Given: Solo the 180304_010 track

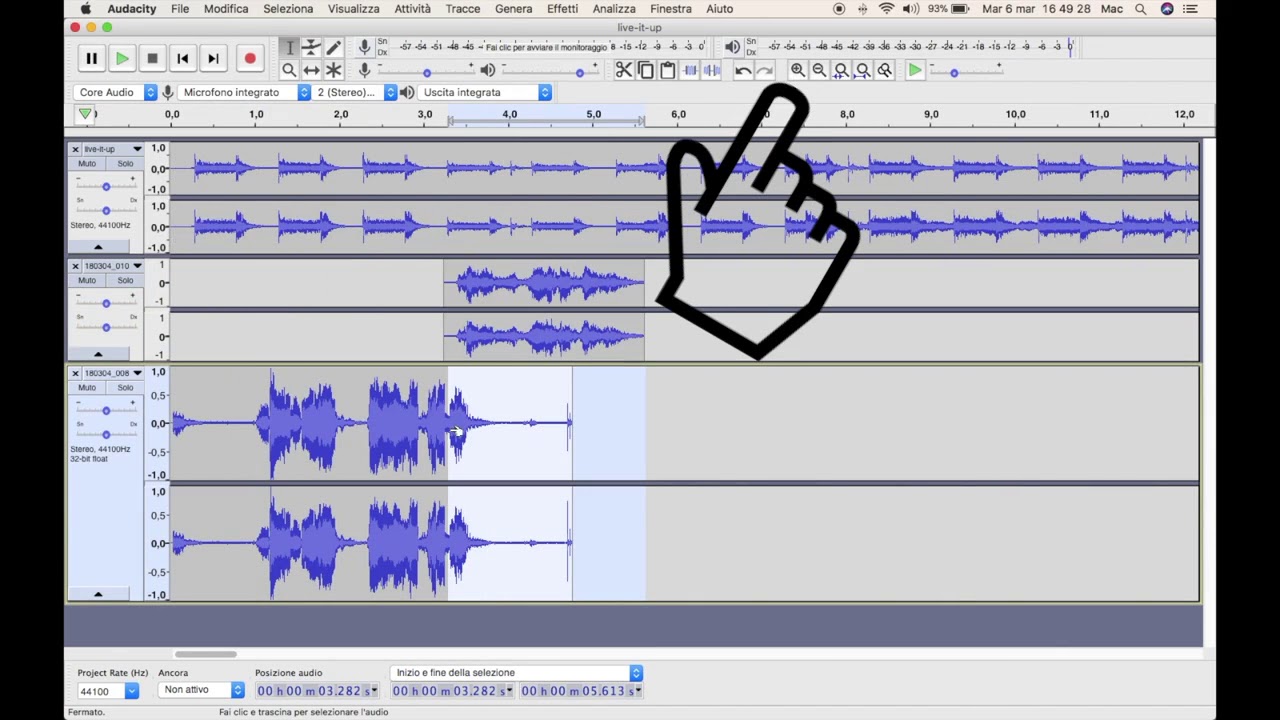Looking at the screenshot, I should 125,280.
